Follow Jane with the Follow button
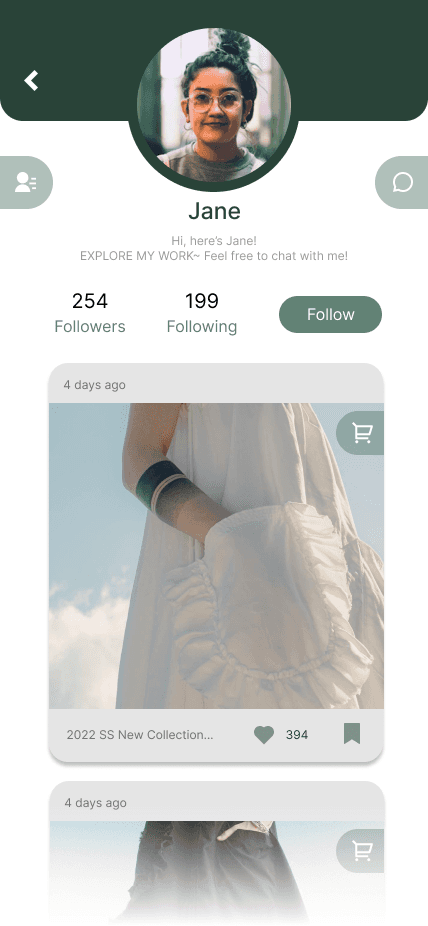Screen dimensions: 428x926 [x=331, y=315]
